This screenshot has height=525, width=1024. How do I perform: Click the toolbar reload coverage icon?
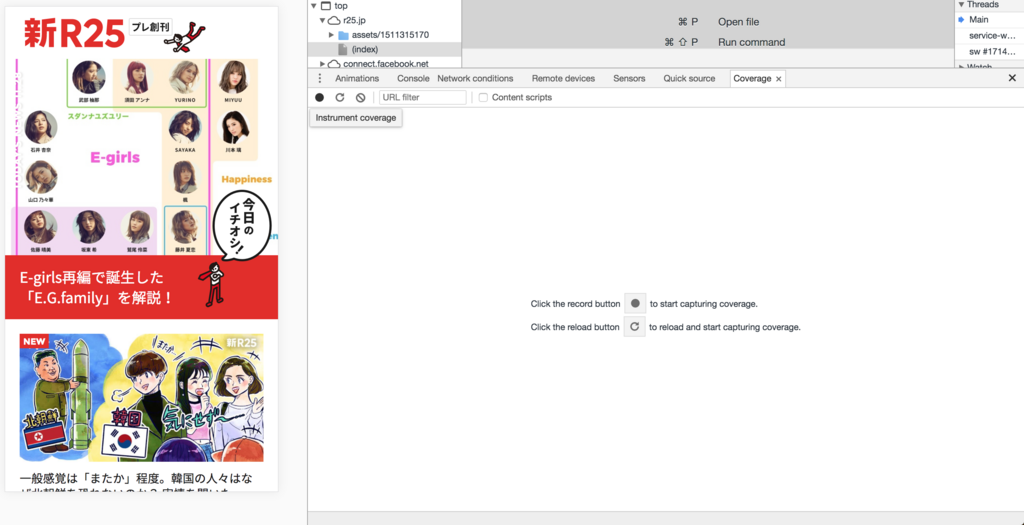(340, 97)
